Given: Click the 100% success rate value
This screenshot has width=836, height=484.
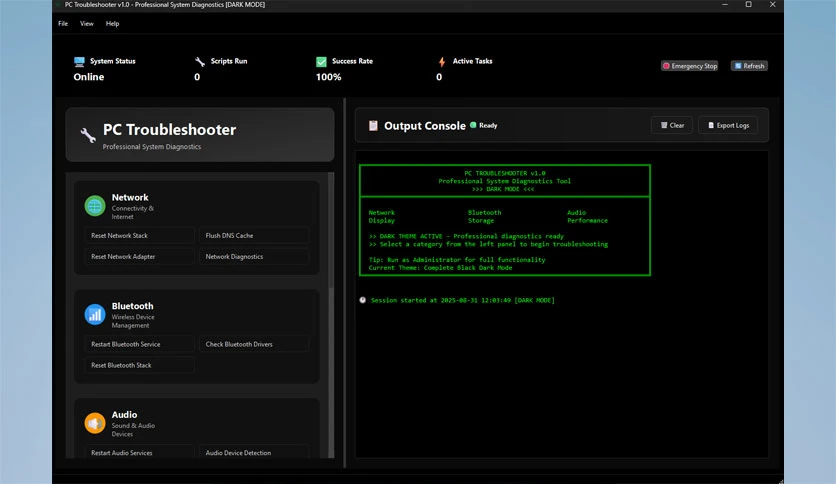Looking at the screenshot, I should pos(328,77).
